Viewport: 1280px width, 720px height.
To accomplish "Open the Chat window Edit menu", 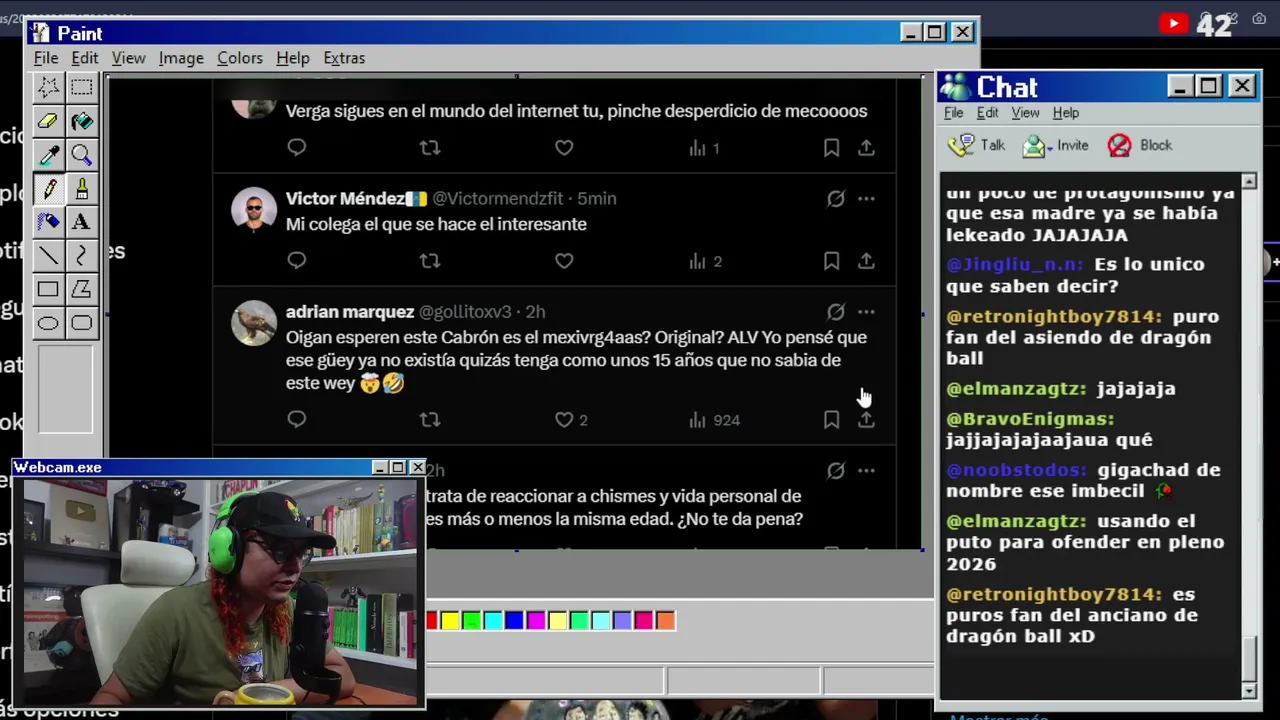I will [988, 113].
